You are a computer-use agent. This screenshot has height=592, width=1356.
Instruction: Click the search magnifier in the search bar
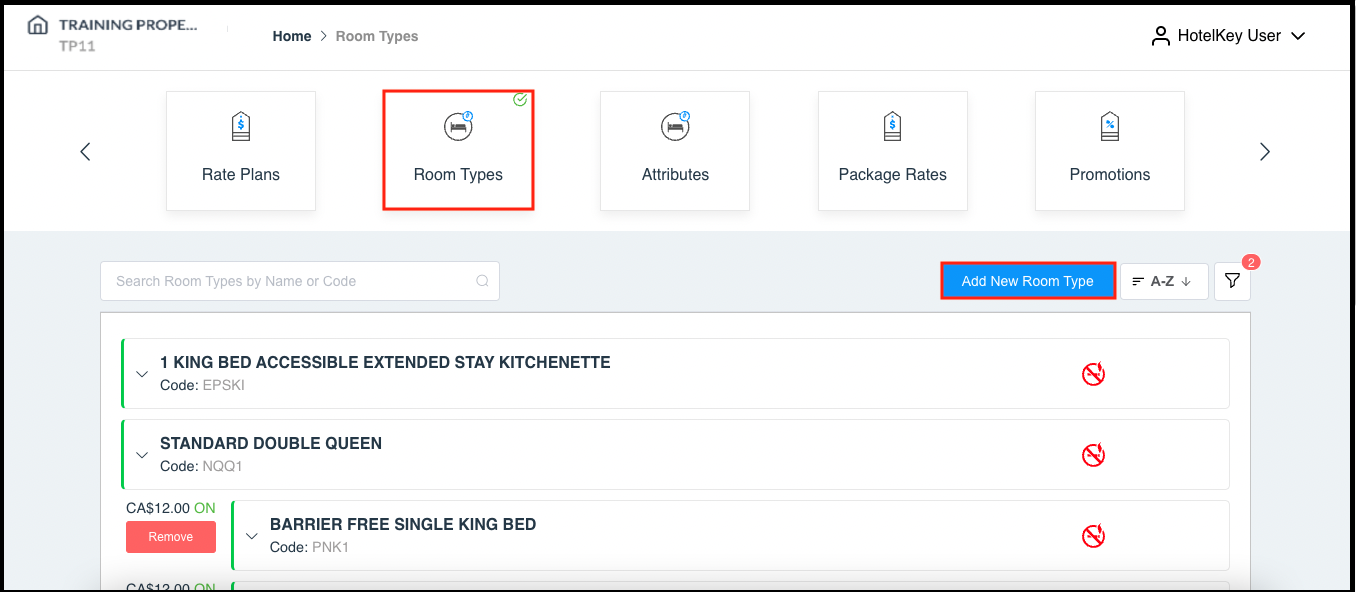[x=482, y=281]
